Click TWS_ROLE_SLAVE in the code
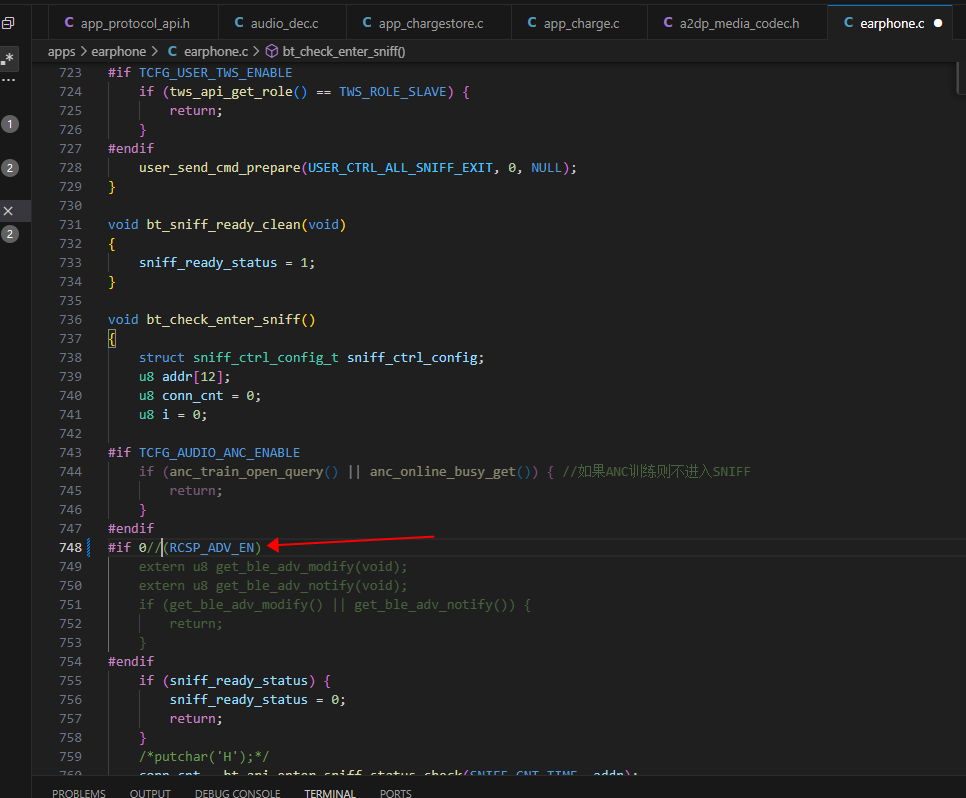The image size is (966, 798). (x=392, y=92)
